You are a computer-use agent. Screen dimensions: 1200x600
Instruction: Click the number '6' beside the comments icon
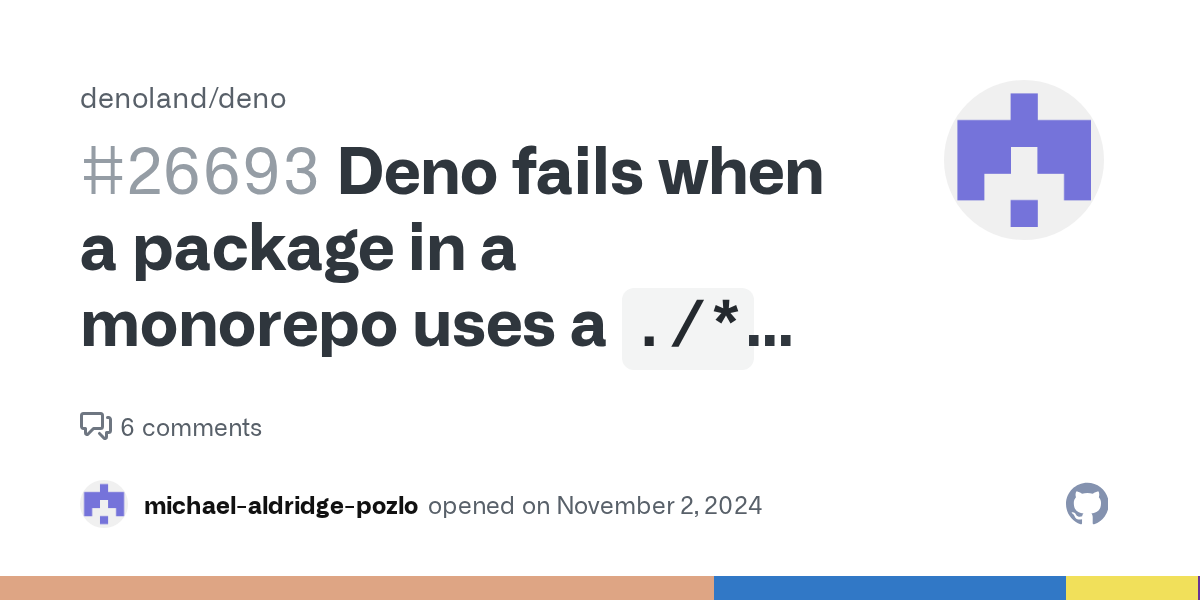point(127,428)
